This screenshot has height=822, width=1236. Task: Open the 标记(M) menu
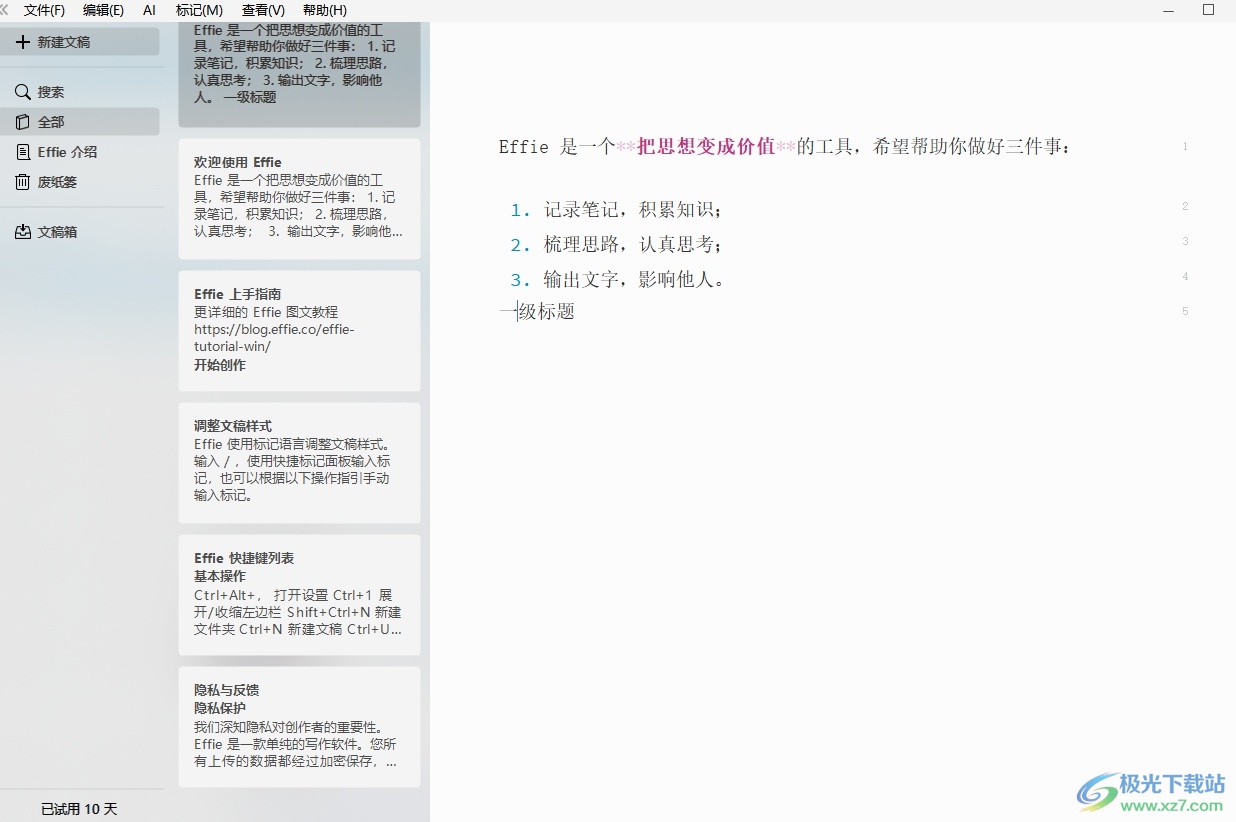(199, 10)
